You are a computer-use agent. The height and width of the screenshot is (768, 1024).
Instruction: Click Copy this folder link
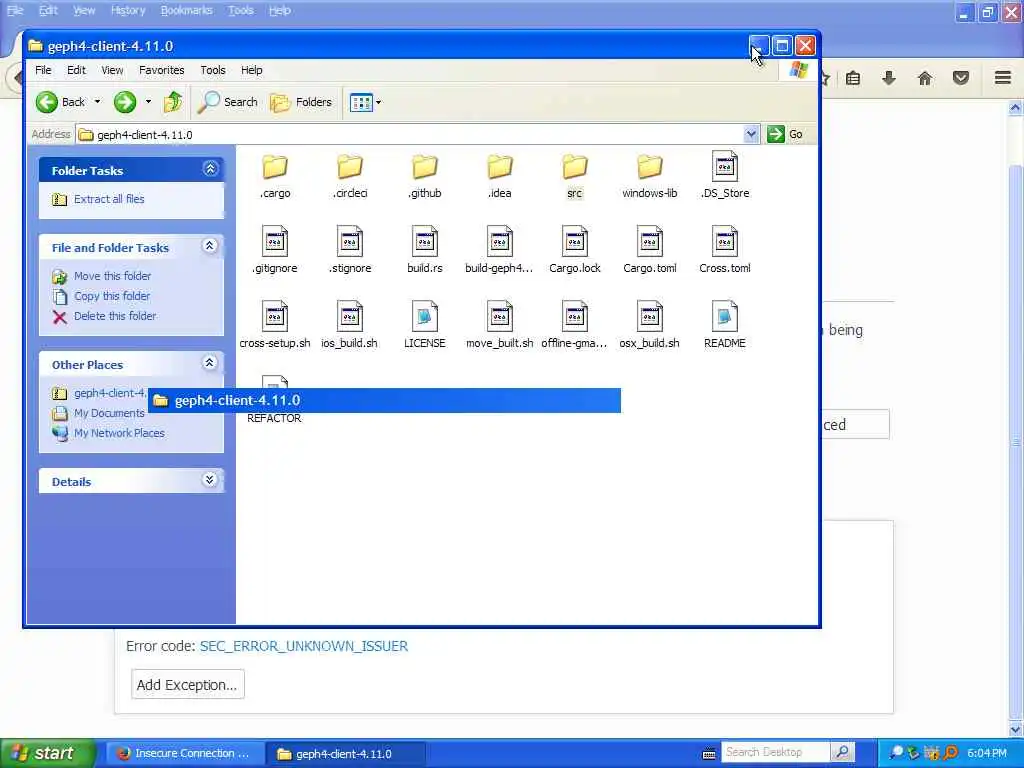coord(112,296)
